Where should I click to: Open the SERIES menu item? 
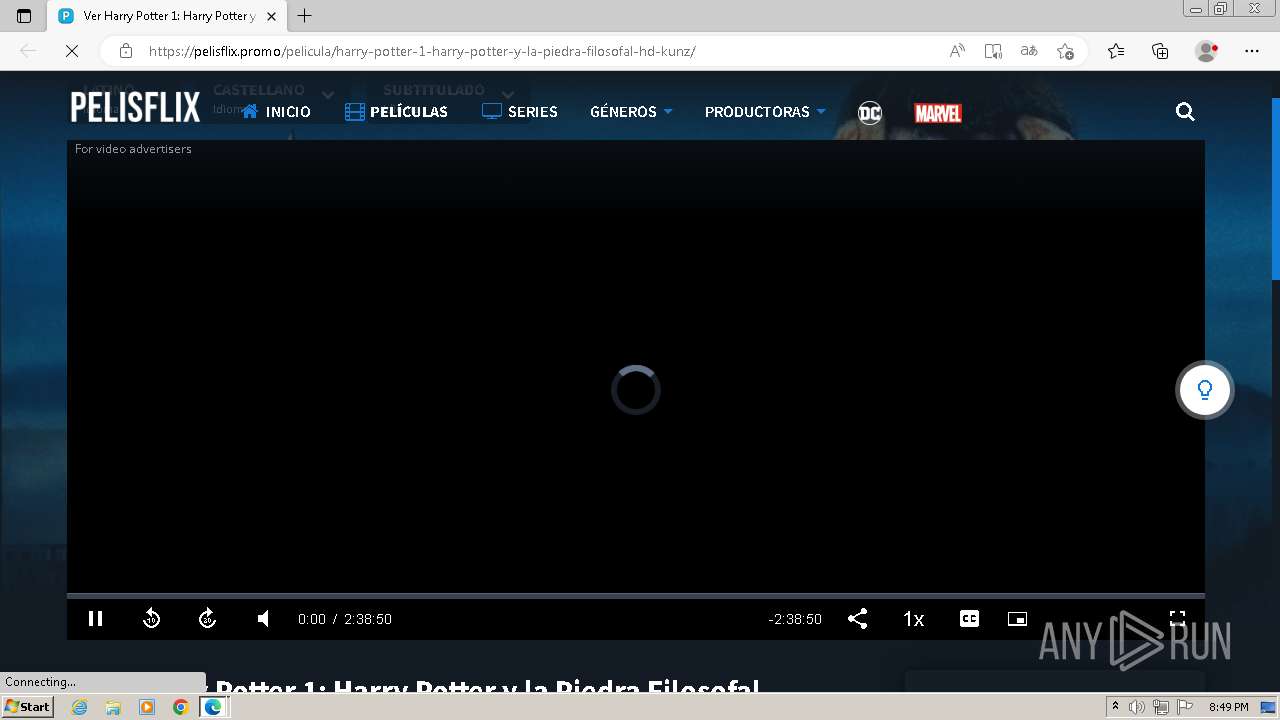pos(519,112)
